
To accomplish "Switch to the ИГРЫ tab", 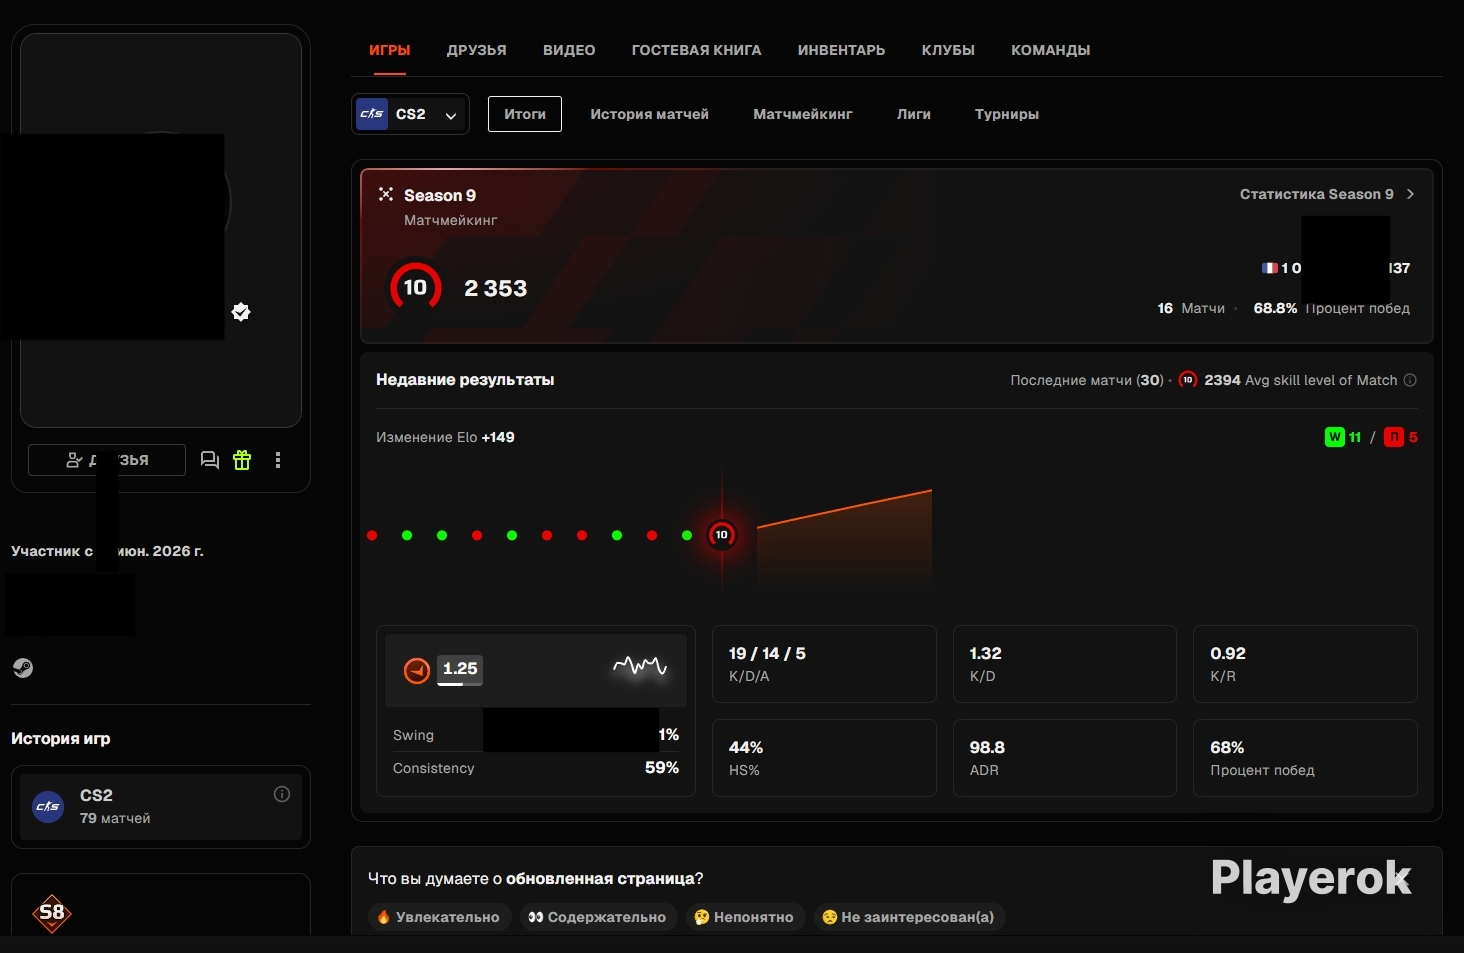I will click(390, 50).
